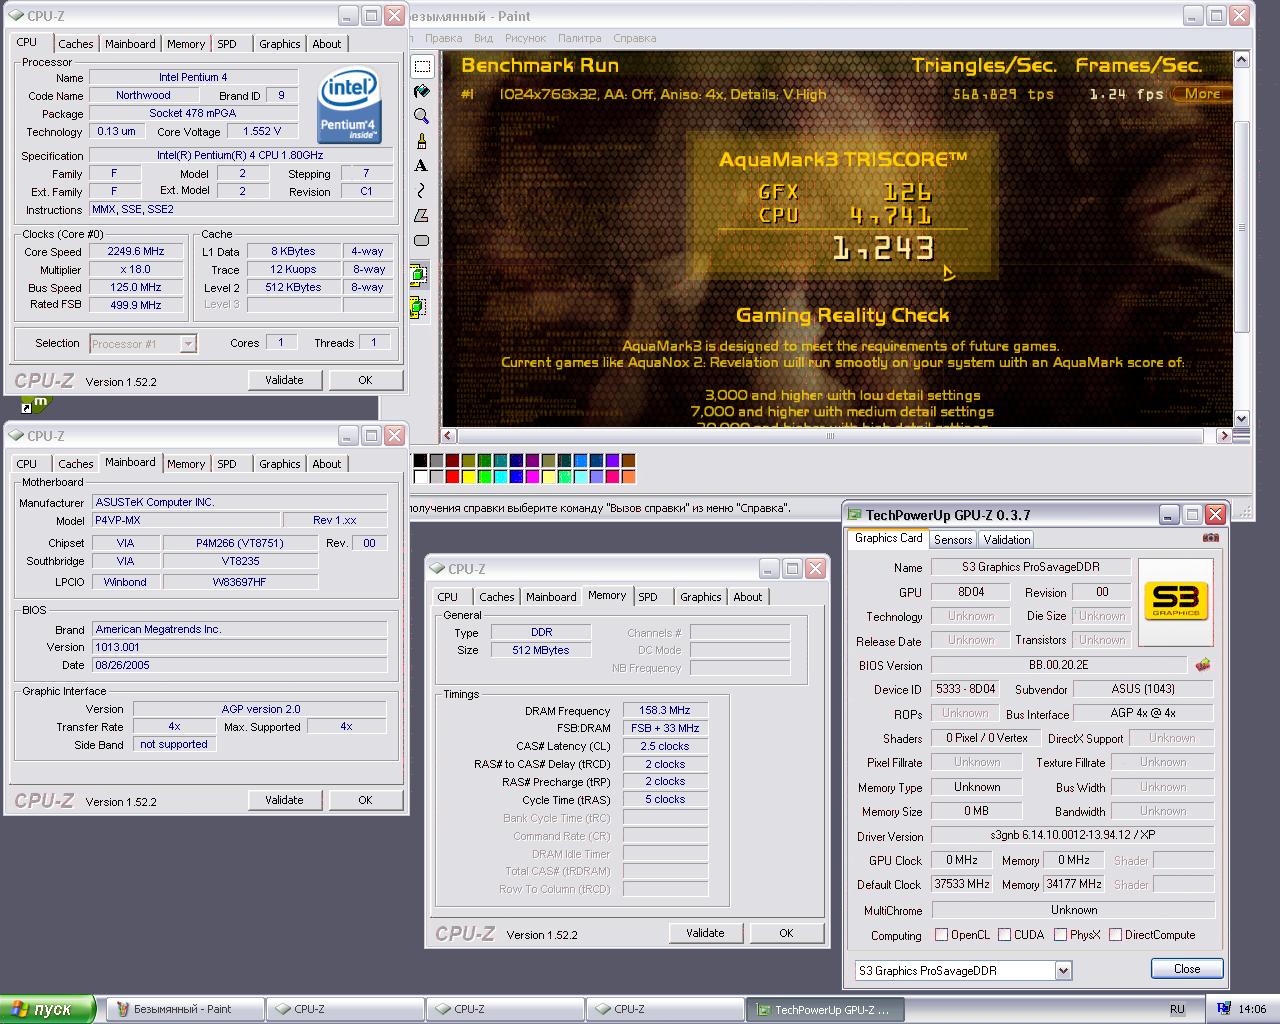The width and height of the screenshot is (1280, 1024).
Task: Click the mainboard Model field P4VP-MX
Action: coord(186,520)
